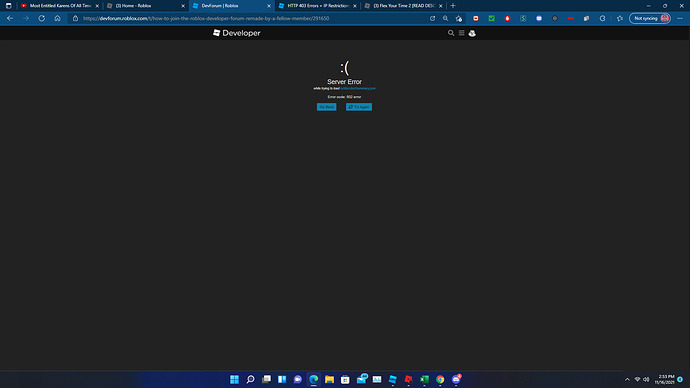Add this page to favorites with star-plus icon
Screen dimensions: 690x388
459,18
